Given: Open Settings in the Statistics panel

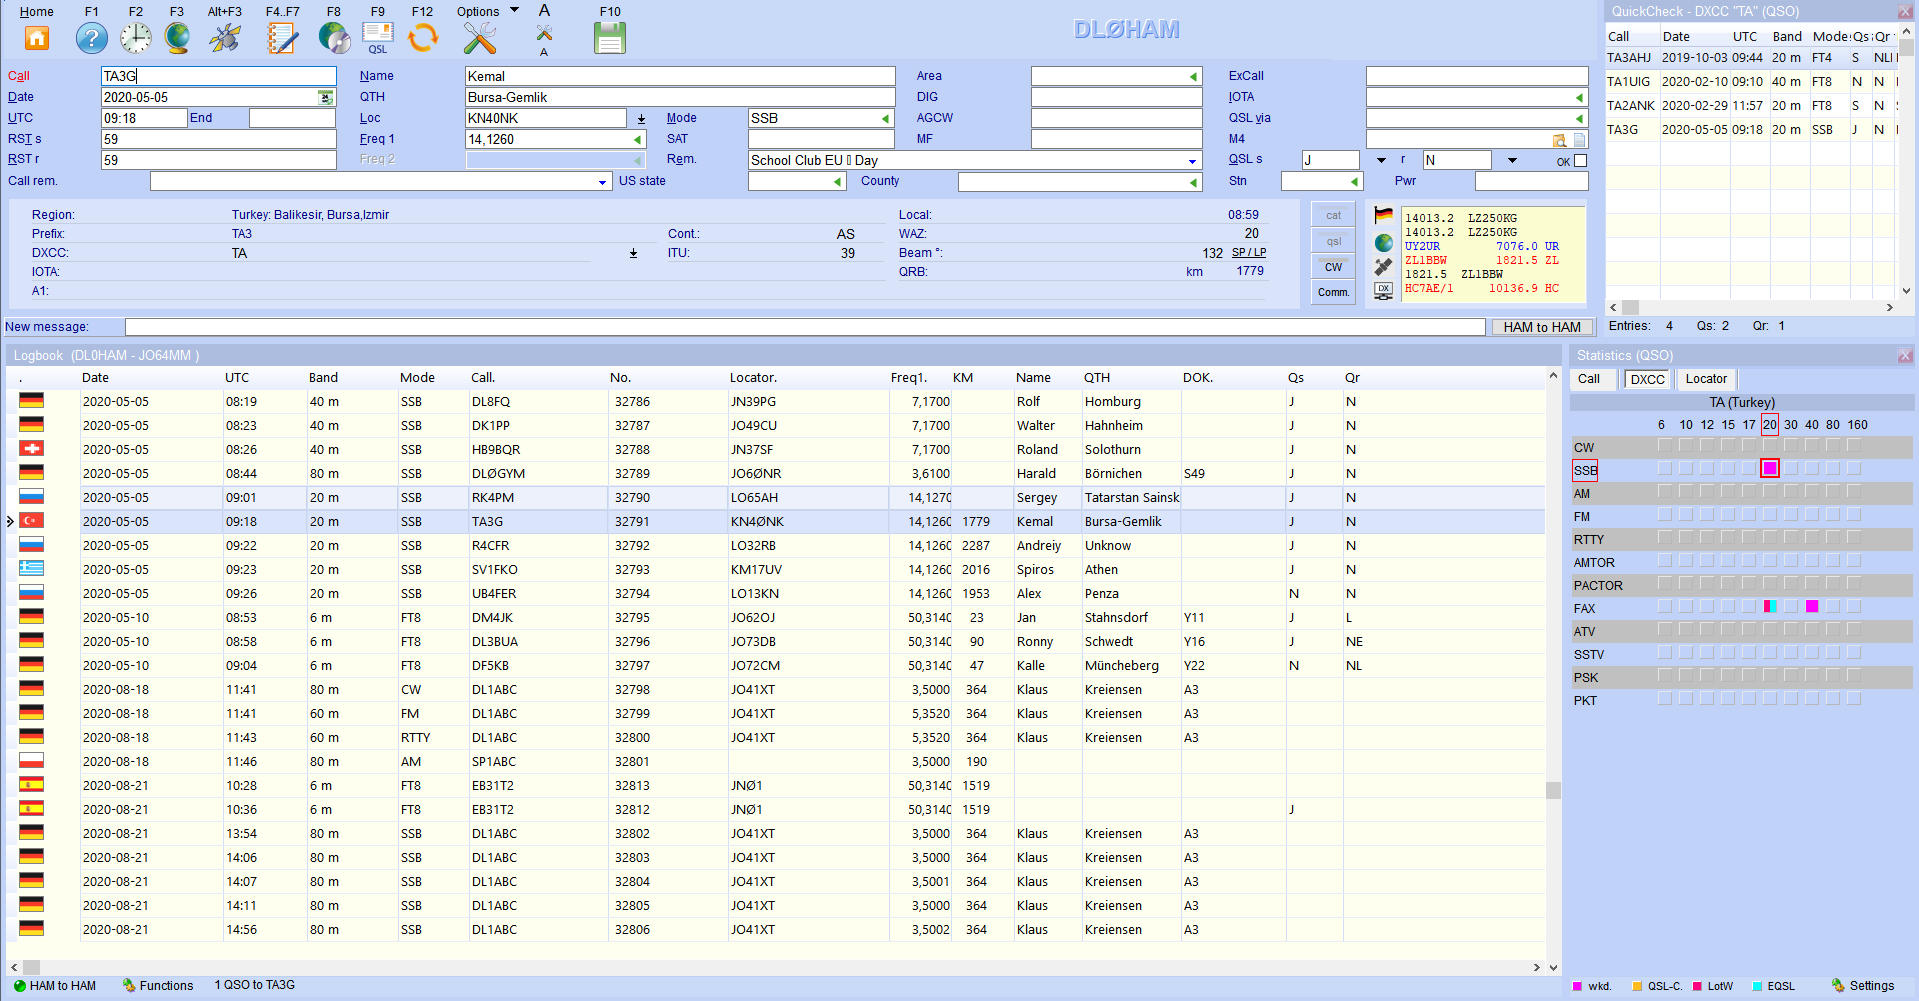Looking at the screenshot, I should 1863,986.
